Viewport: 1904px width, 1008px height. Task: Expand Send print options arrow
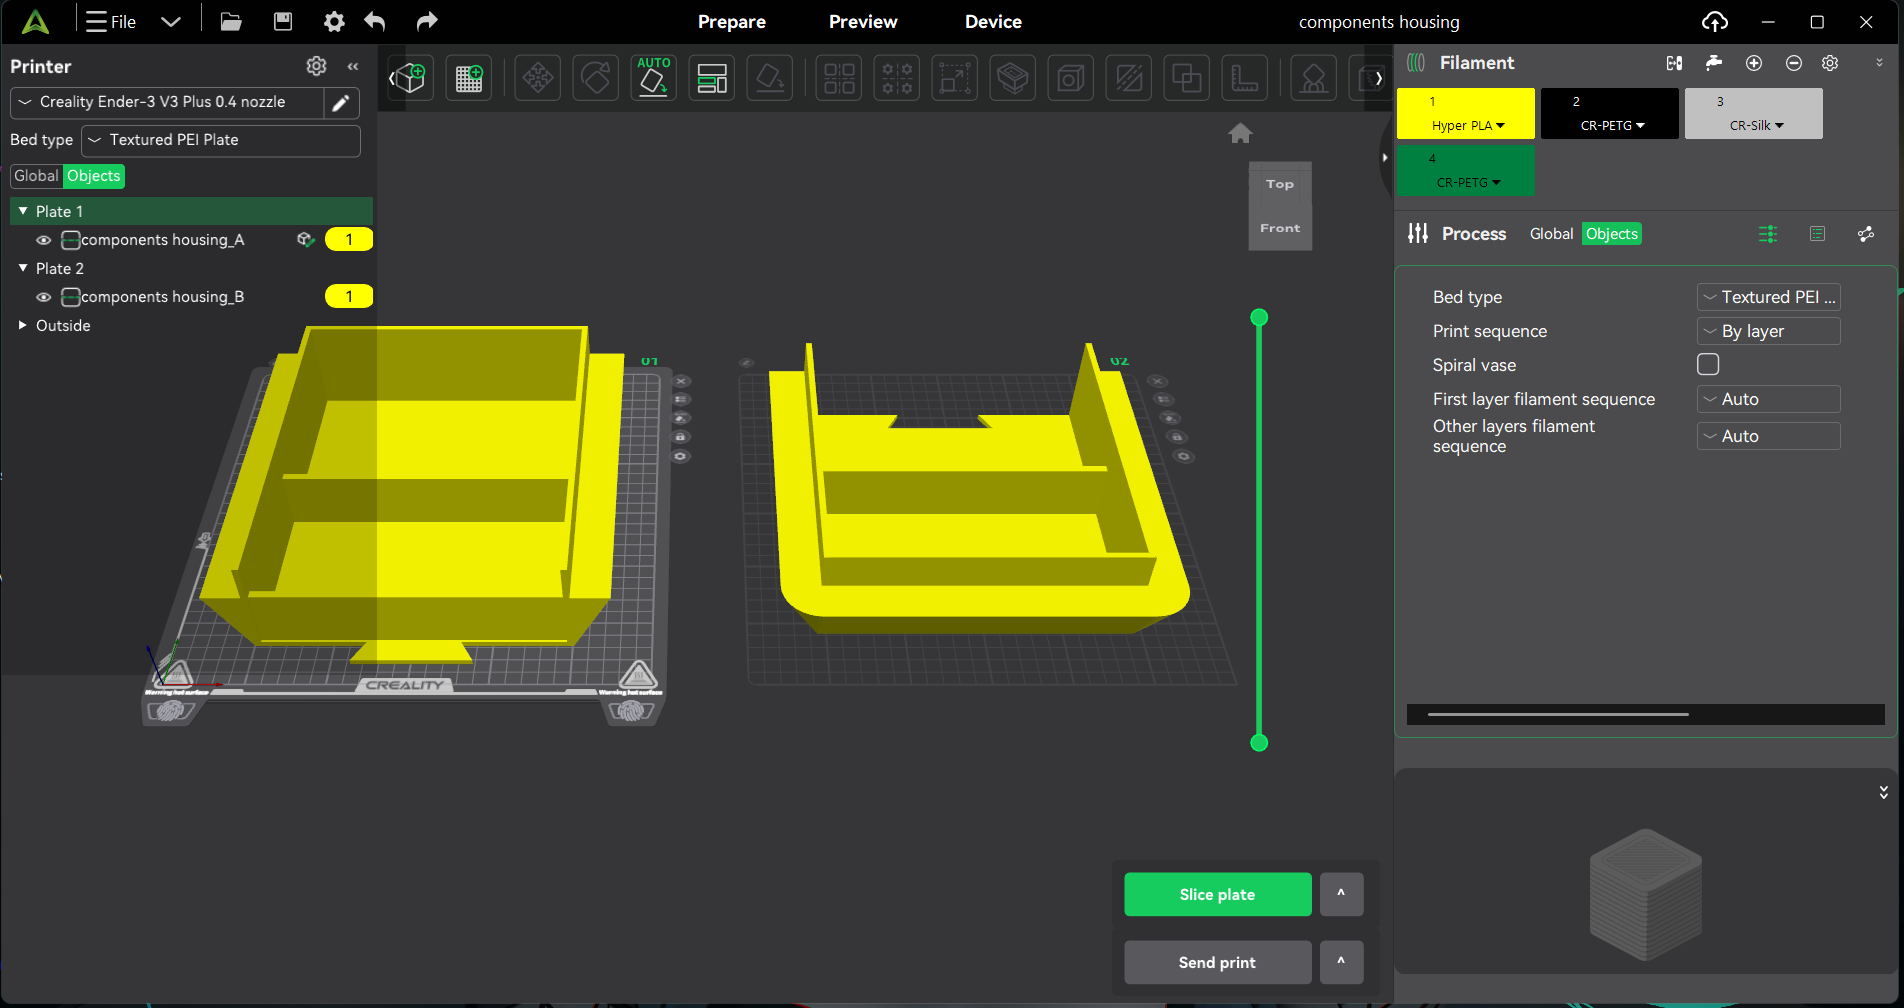pyautogui.click(x=1341, y=962)
